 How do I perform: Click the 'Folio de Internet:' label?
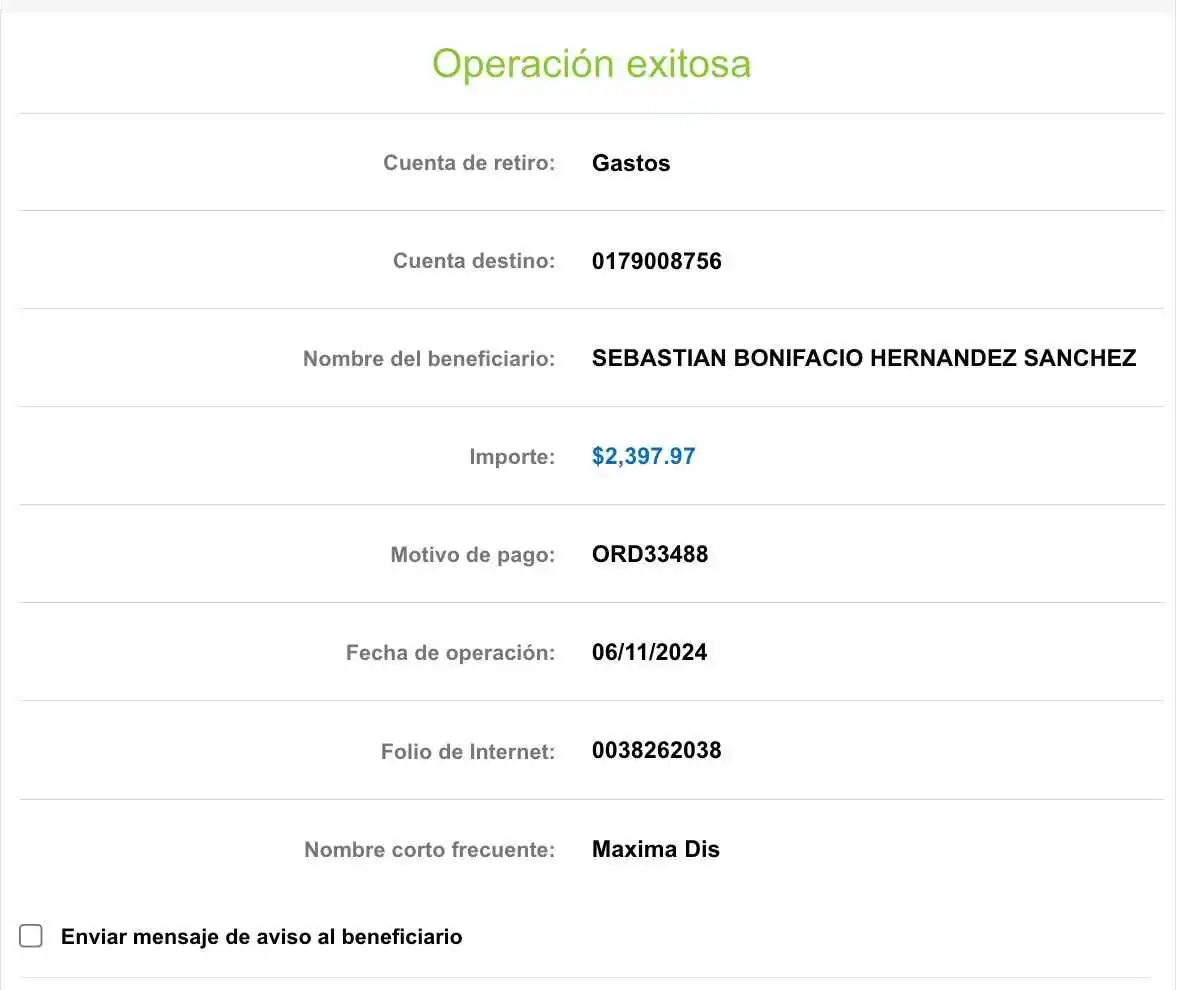point(467,752)
